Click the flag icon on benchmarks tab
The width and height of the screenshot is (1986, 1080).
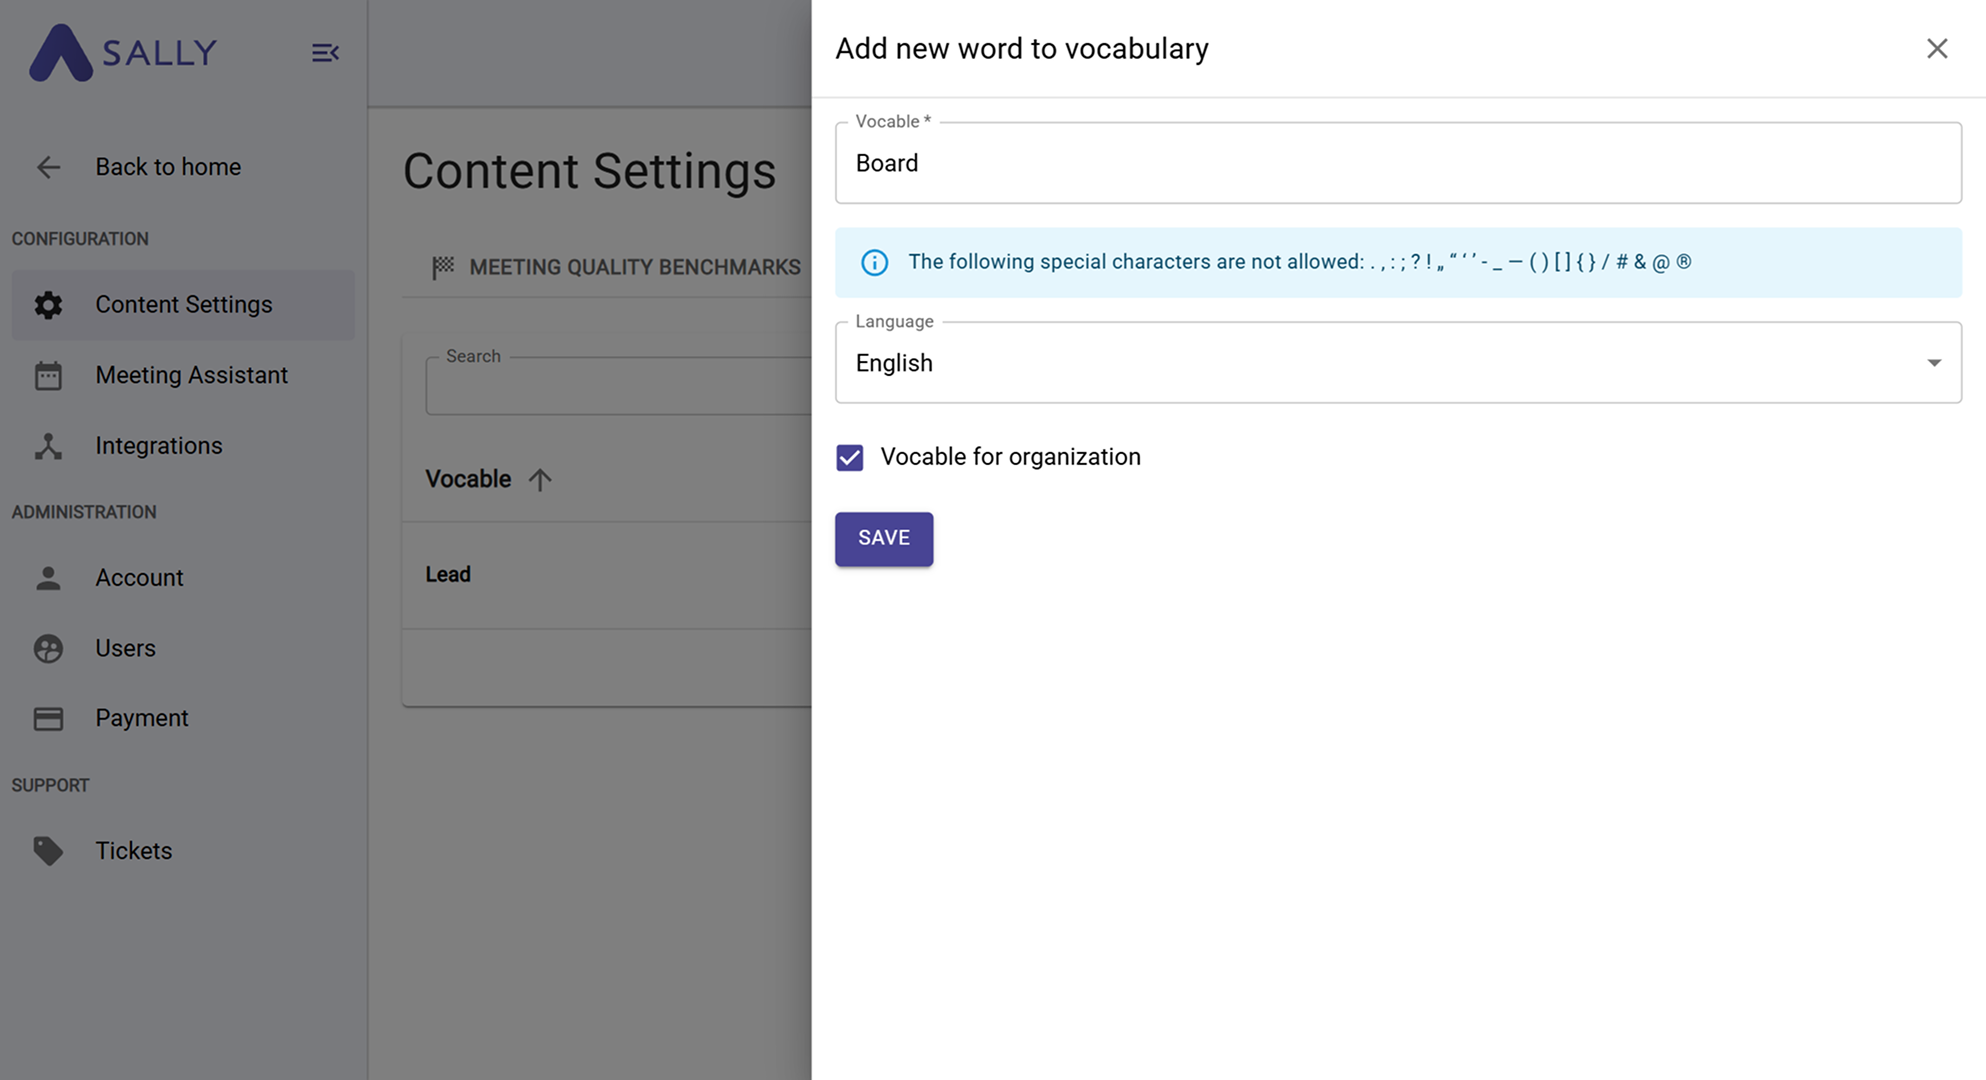[443, 267]
